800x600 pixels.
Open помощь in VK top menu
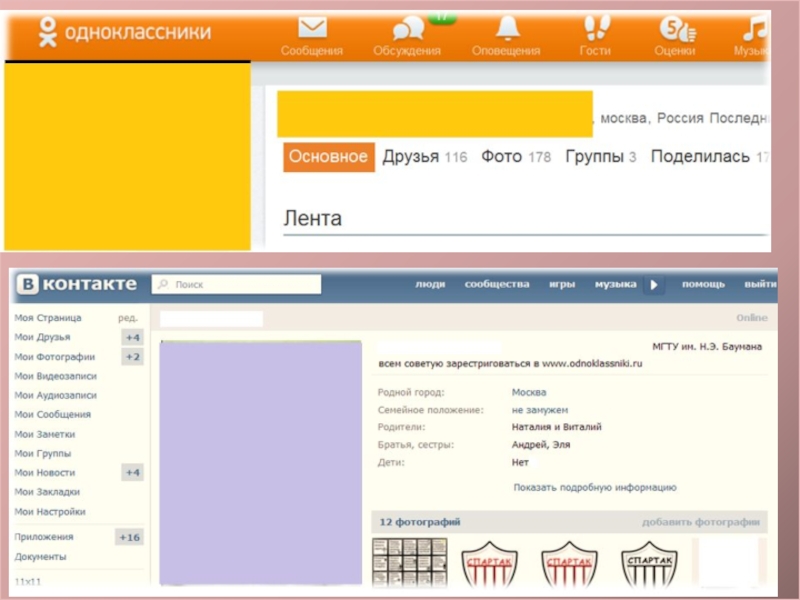(703, 284)
